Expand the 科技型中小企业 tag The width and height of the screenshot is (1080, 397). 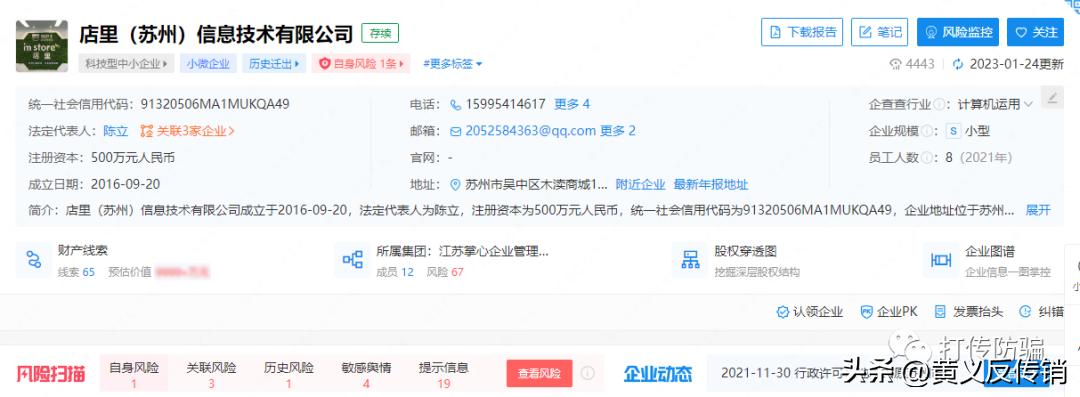[127, 63]
